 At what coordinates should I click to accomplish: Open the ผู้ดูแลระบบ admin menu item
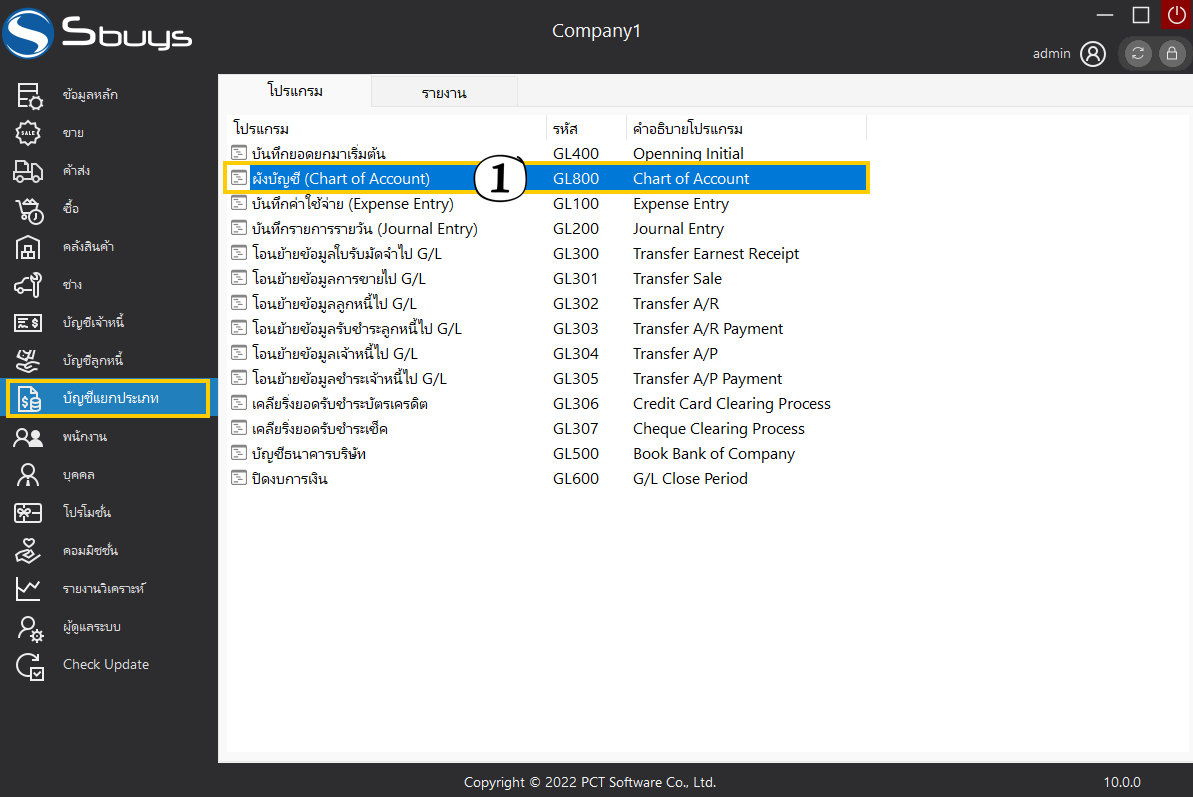91,627
